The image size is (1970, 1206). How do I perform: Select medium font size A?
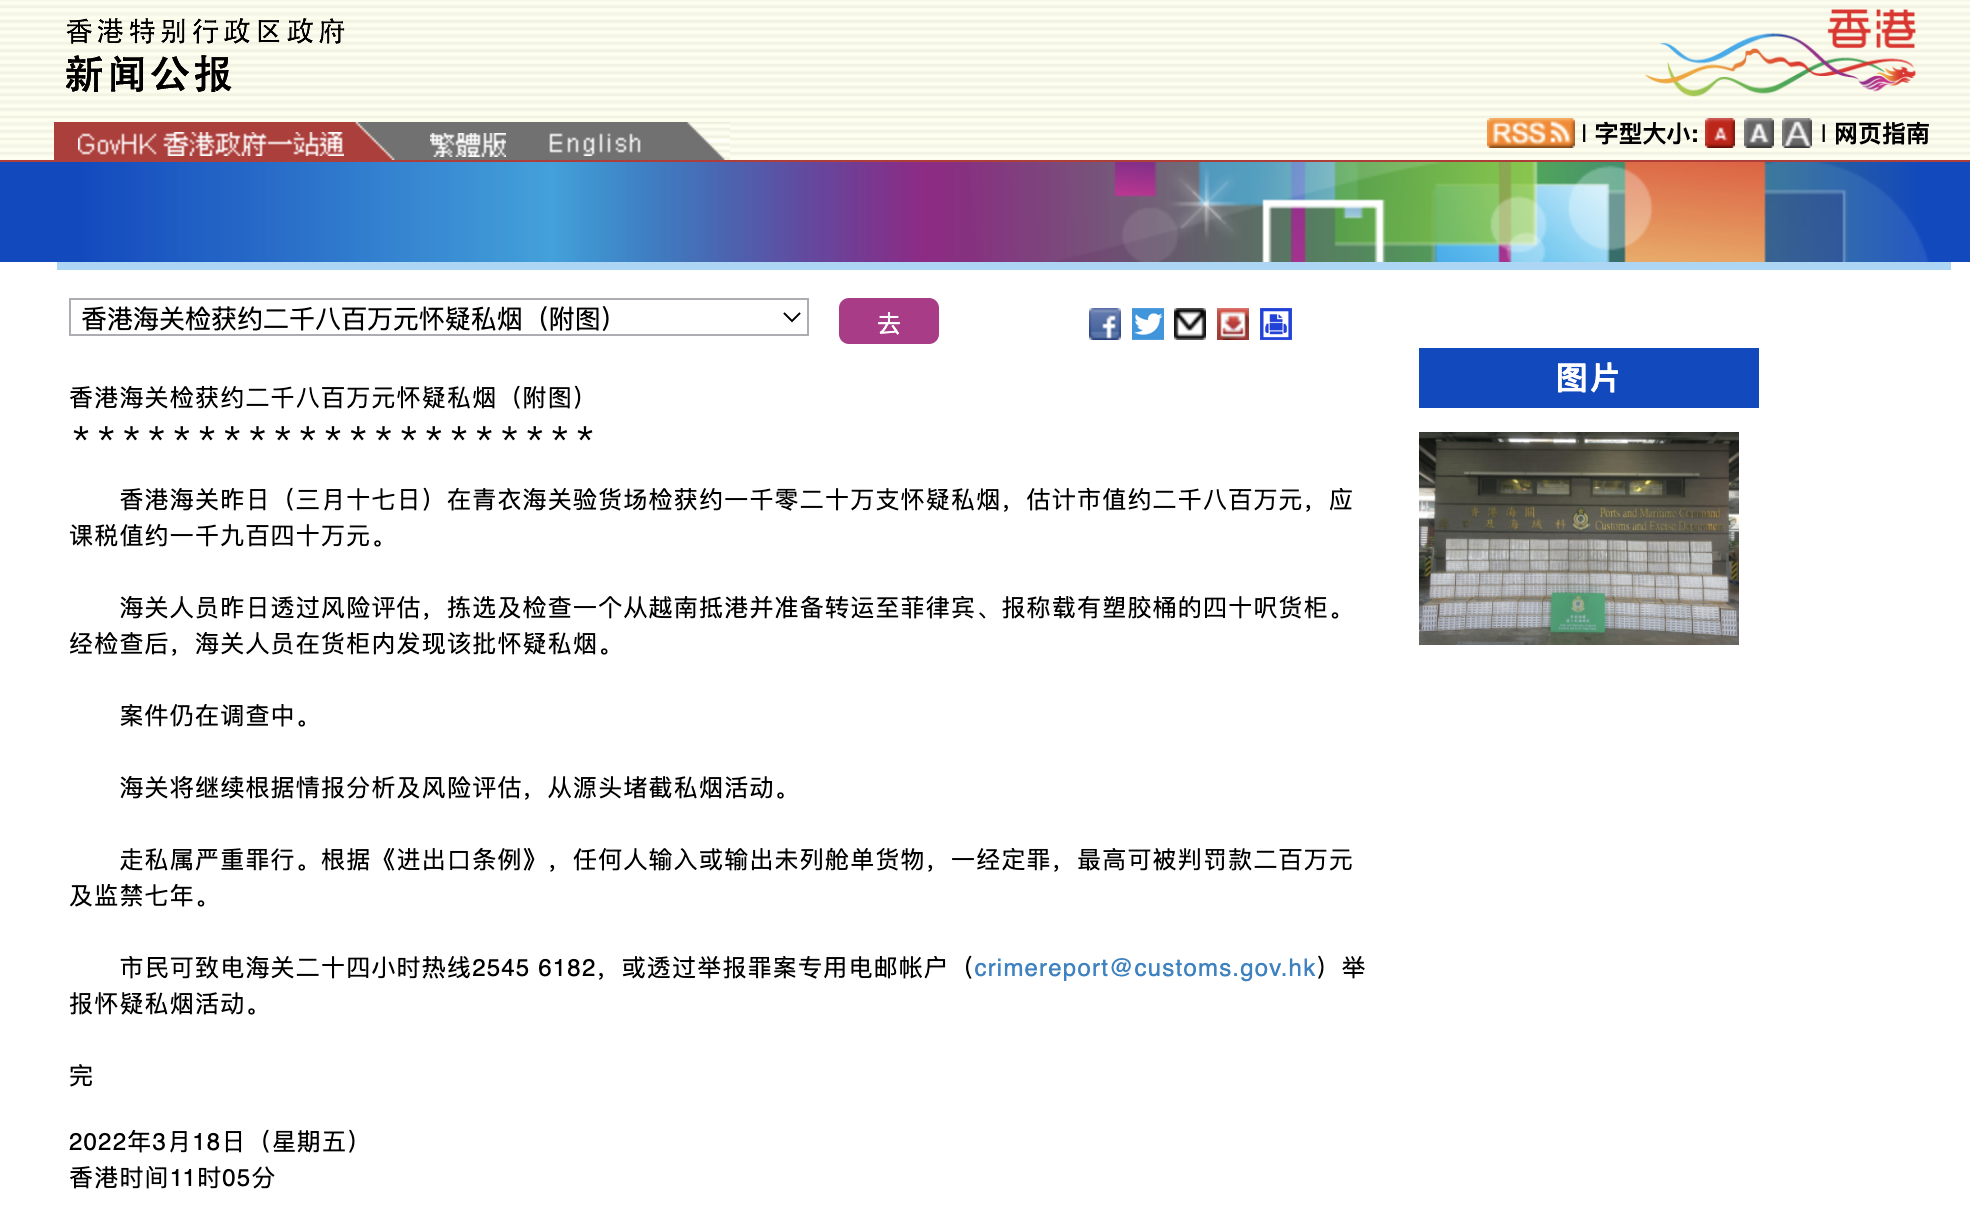tap(1758, 134)
